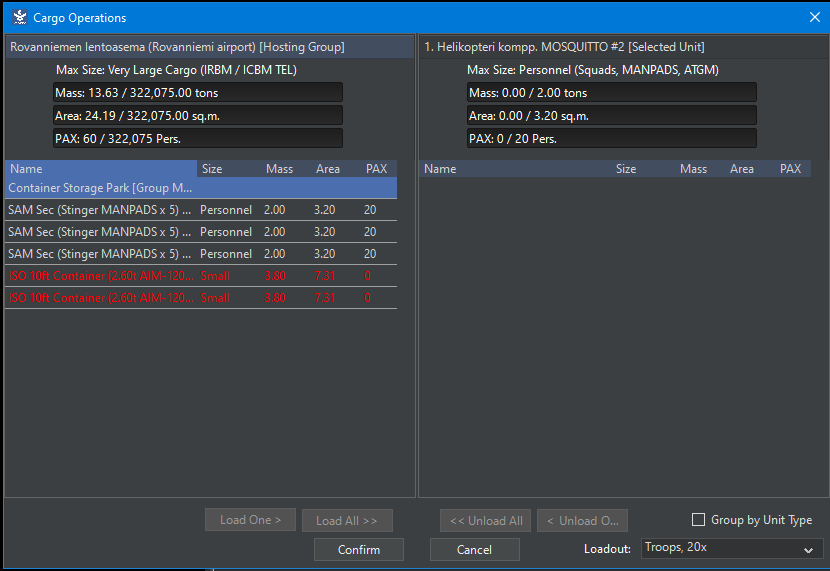Image resolution: width=830 pixels, height=571 pixels.
Task: Click PAX header in selected unit list
Action: point(792,169)
